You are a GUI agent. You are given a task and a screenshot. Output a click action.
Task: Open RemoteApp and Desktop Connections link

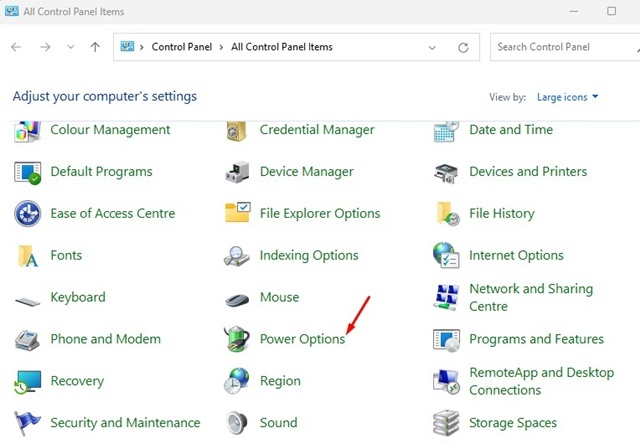[542, 381]
